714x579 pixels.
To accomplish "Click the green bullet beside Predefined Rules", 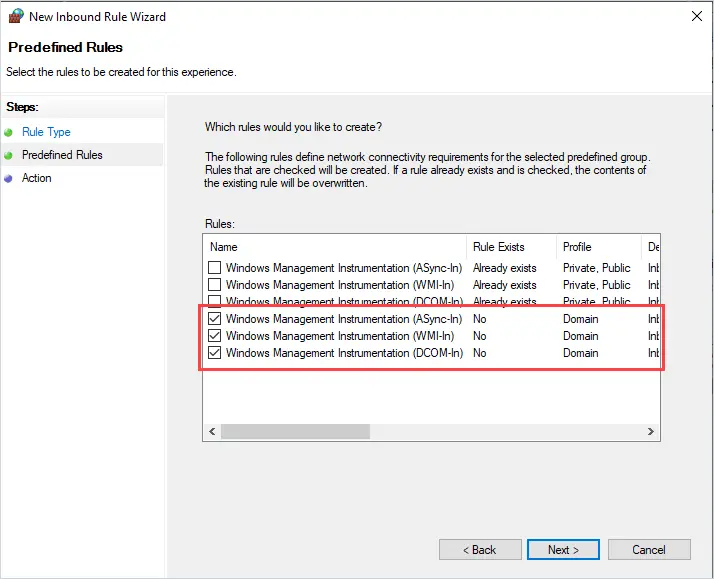I will pos(8,156).
